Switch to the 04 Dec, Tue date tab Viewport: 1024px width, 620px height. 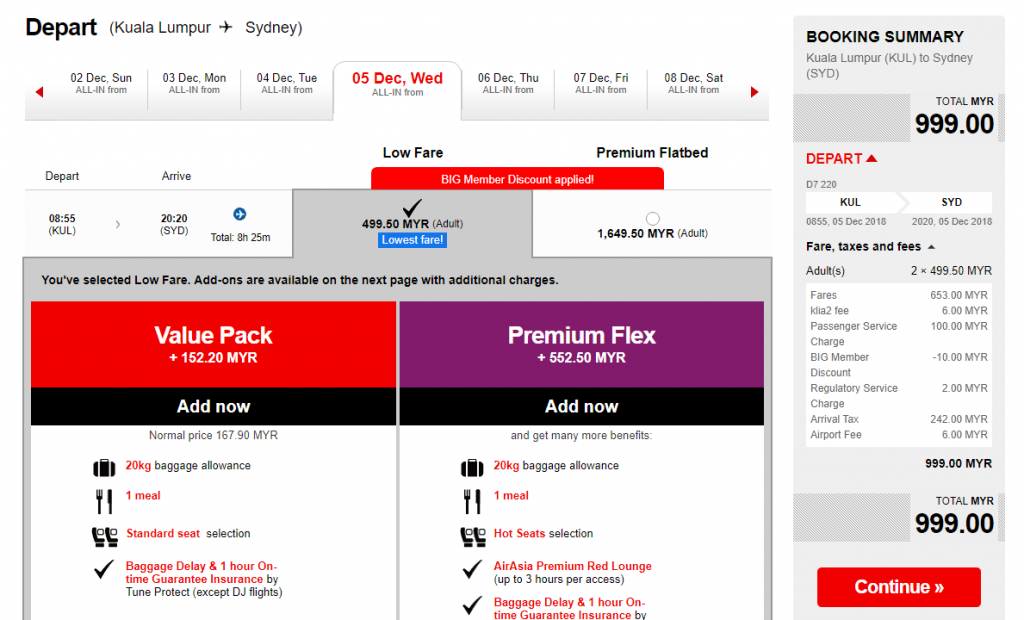point(287,84)
